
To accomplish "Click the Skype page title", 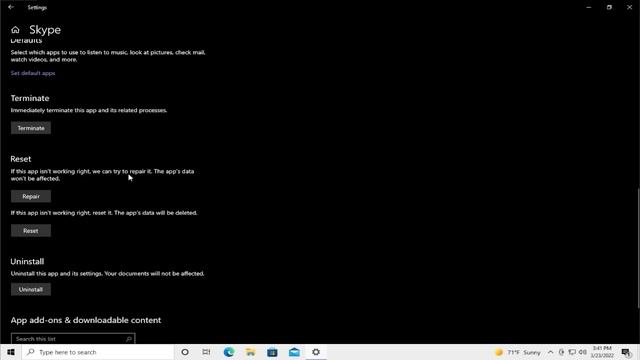I will pyautogui.click(x=45, y=30).
